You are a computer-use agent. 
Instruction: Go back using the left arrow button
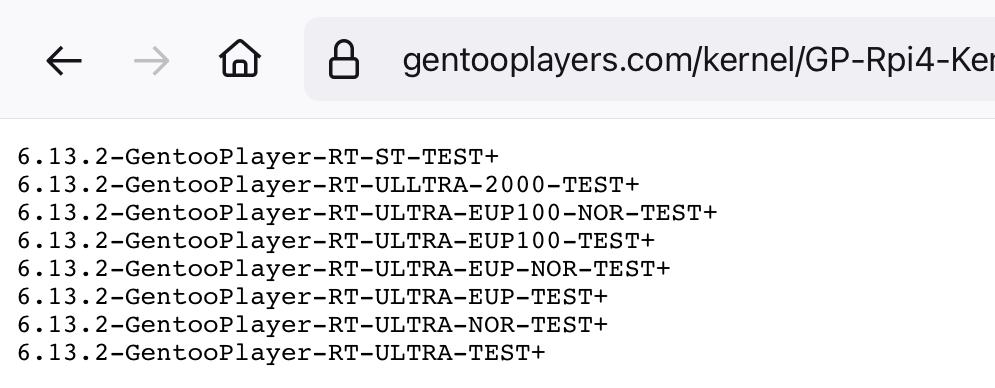[64, 61]
